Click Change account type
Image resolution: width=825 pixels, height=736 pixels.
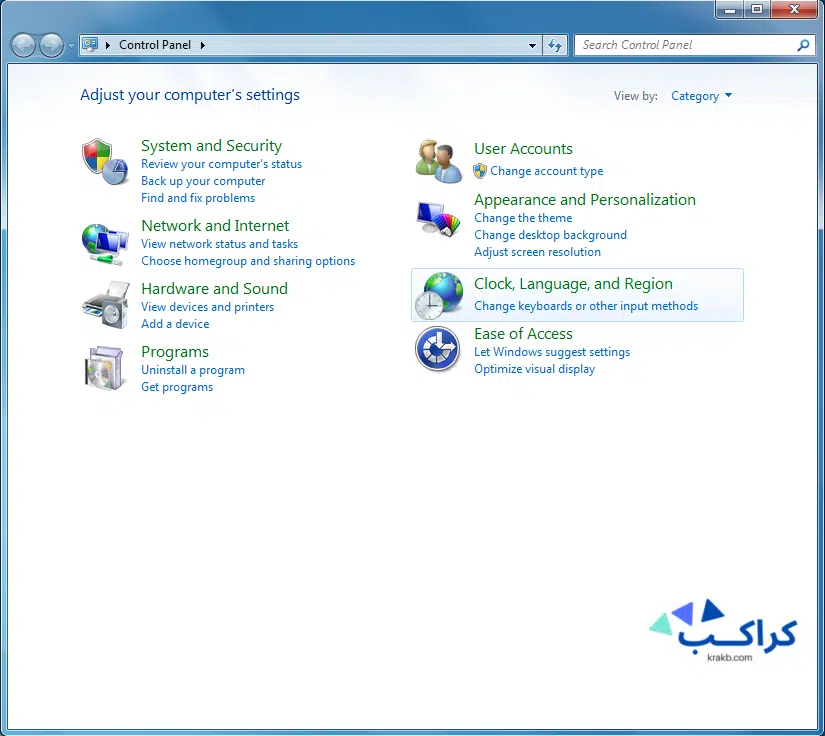[547, 171]
